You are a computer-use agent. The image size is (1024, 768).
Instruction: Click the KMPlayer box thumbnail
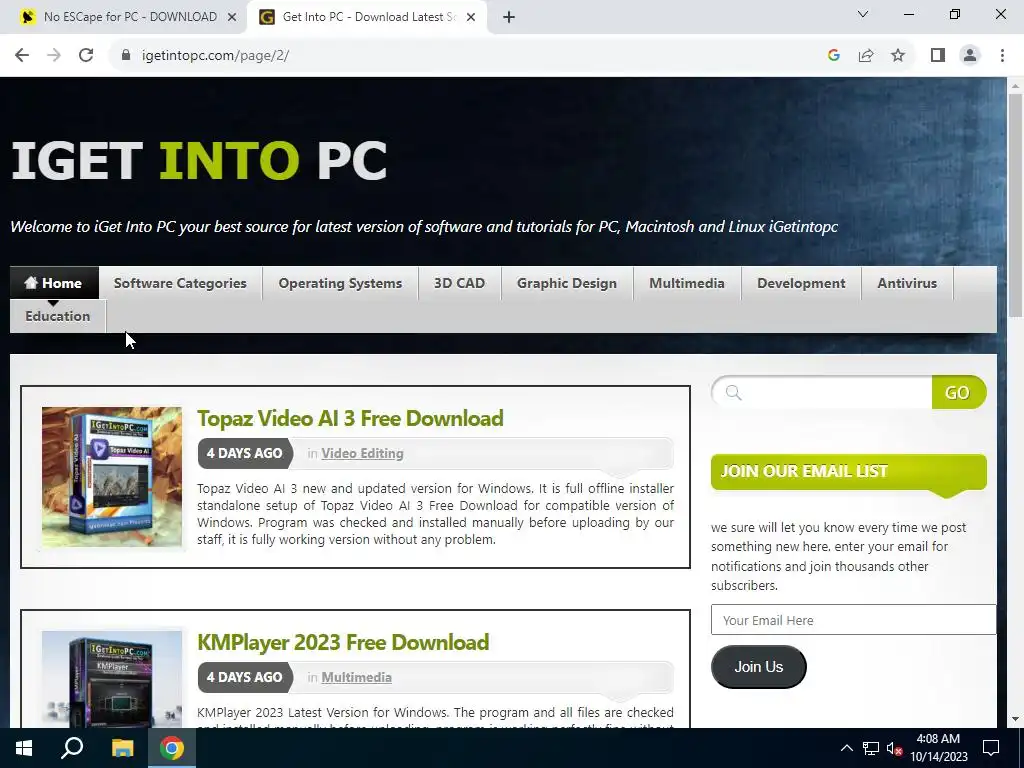pos(112,679)
